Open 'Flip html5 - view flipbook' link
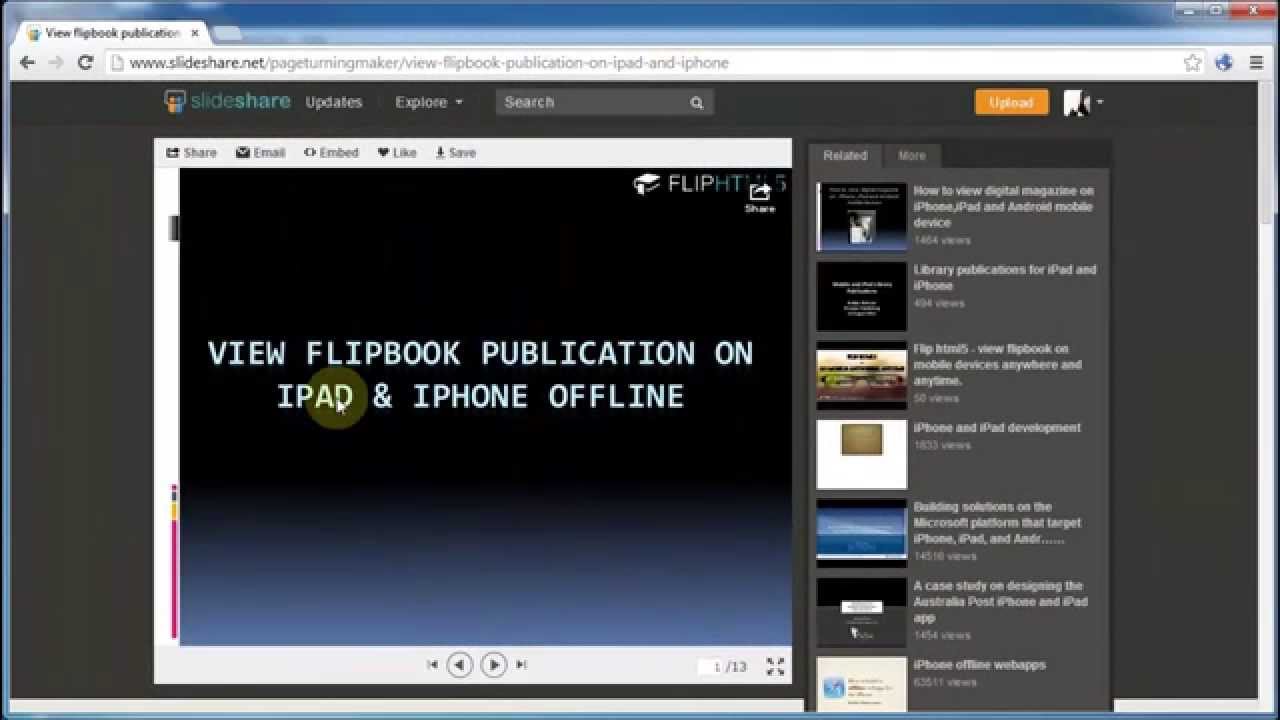The height and width of the screenshot is (720, 1280). pyautogui.click(x=997, y=364)
